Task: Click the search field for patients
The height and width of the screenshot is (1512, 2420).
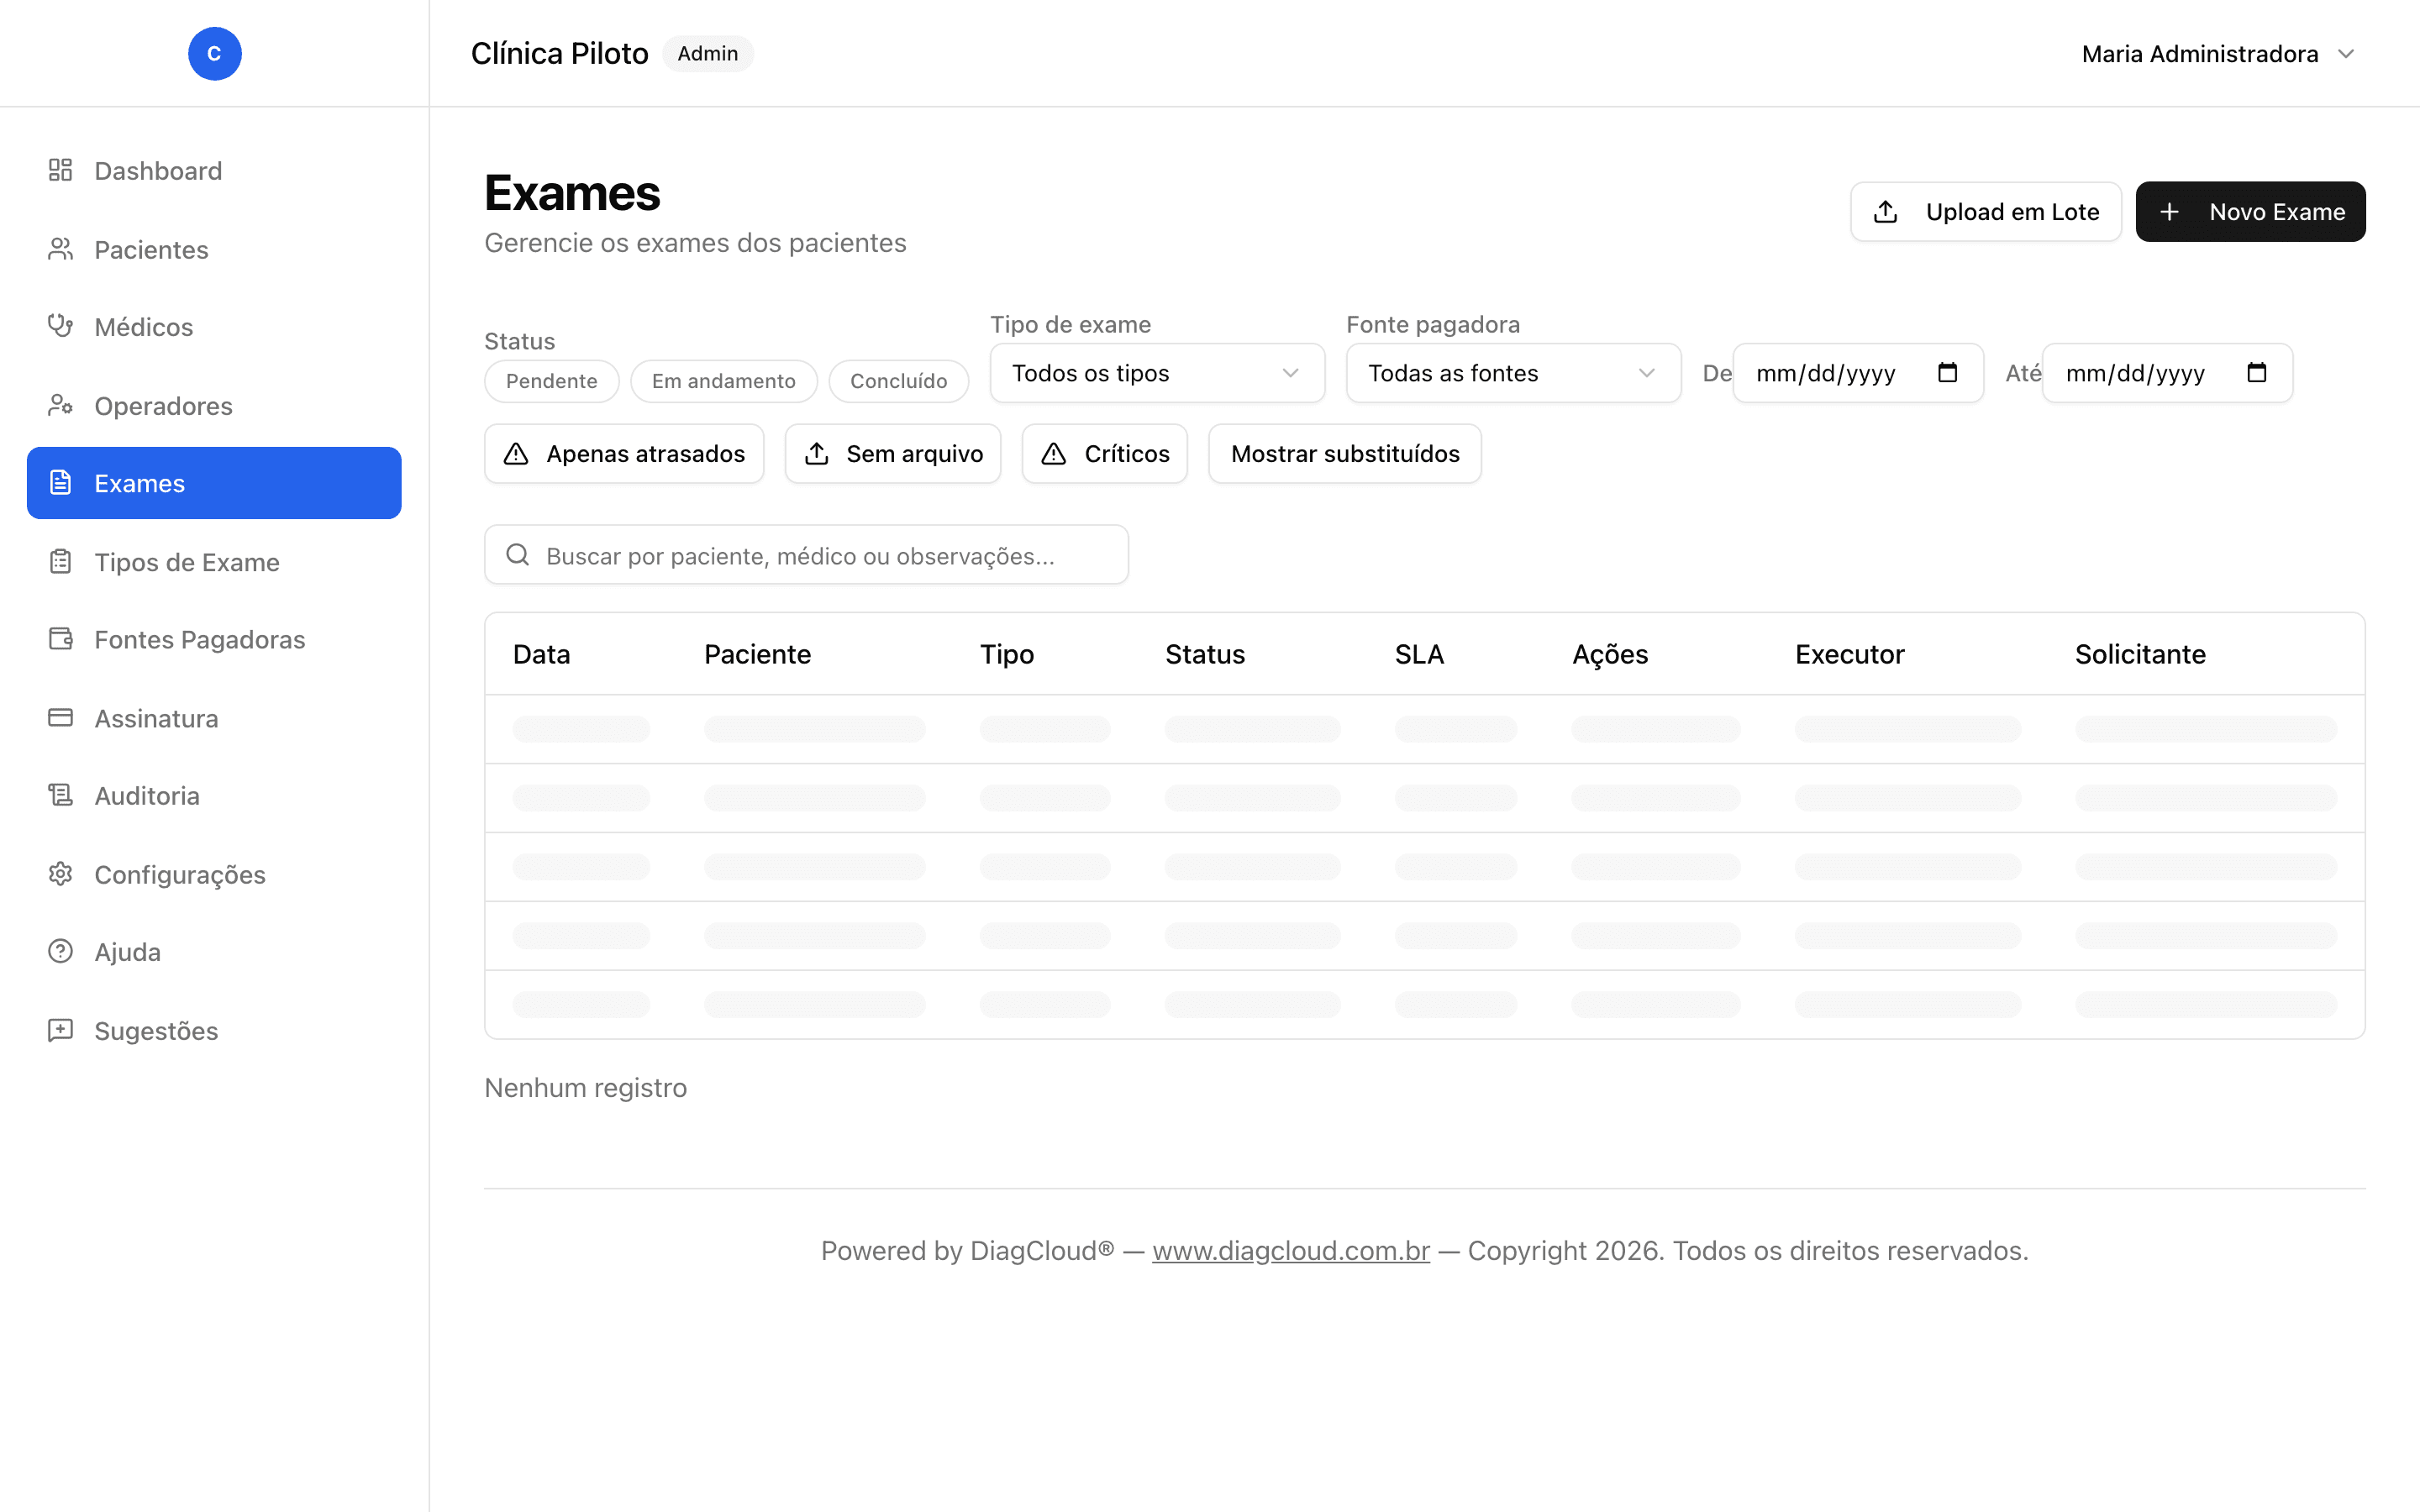Action: [x=806, y=555]
